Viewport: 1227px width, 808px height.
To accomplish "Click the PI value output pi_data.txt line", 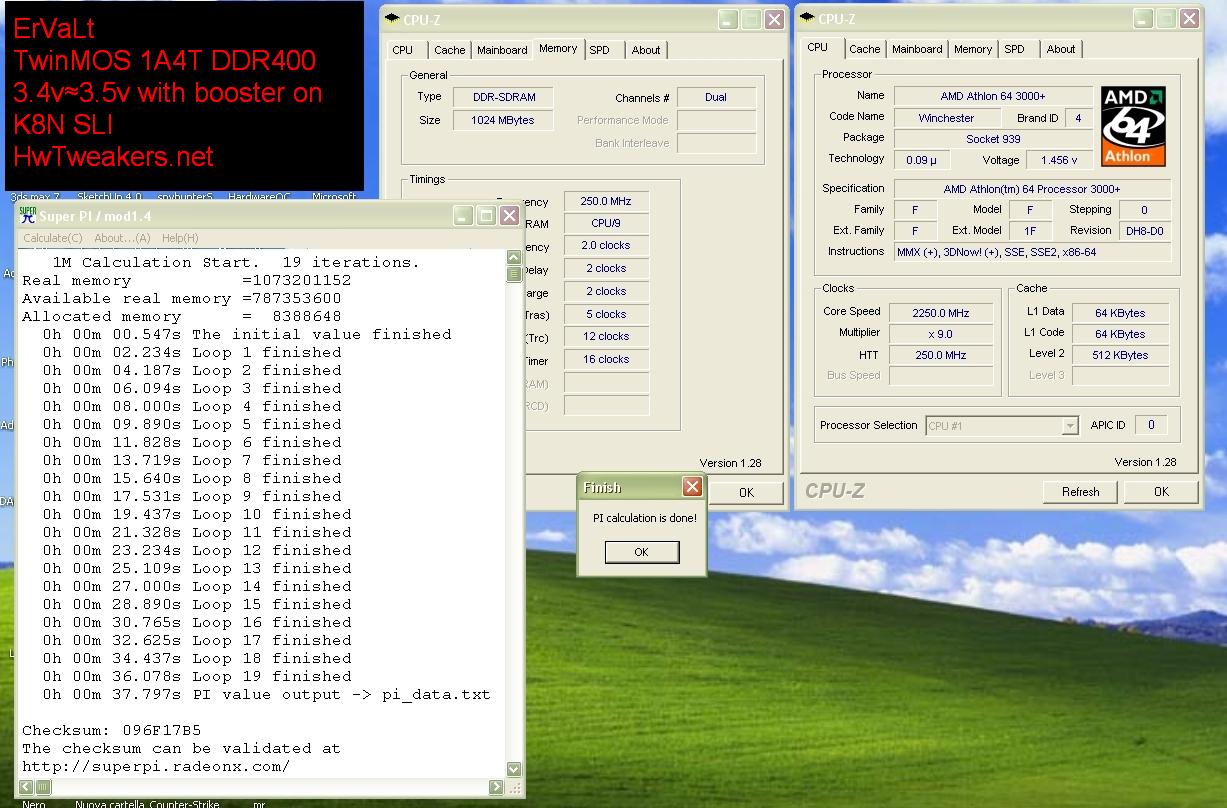I will pos(266,694).
